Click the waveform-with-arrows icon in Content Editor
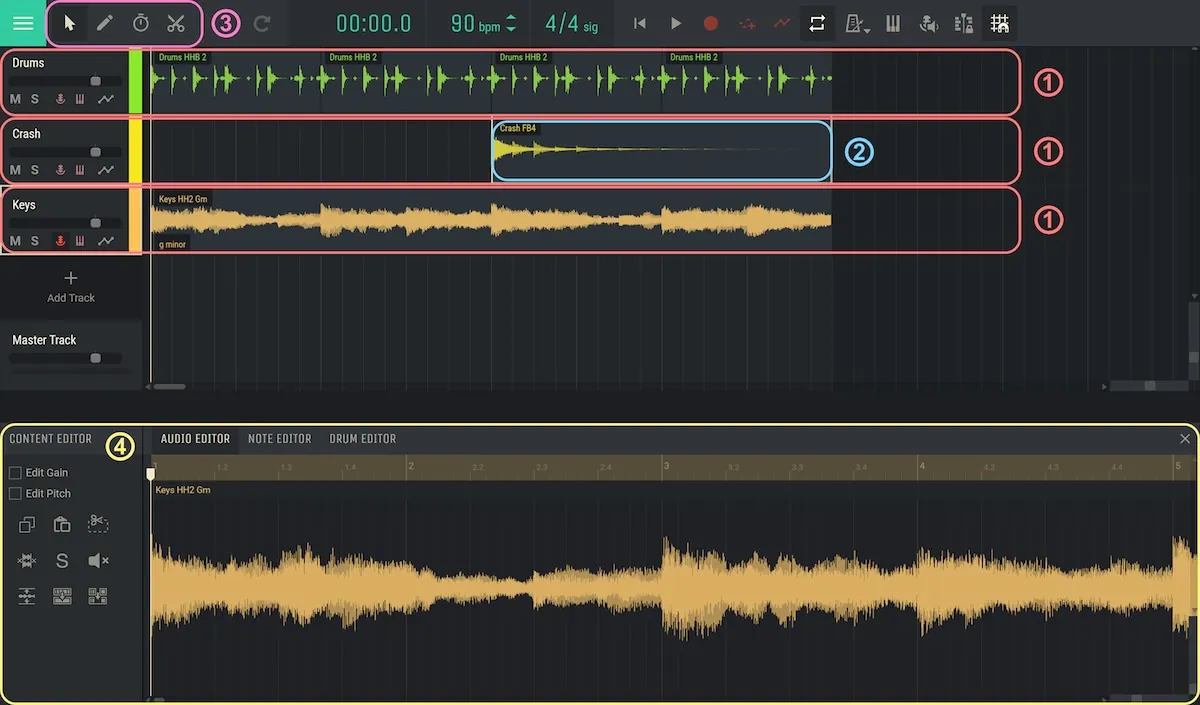 pyautogui.click(x=27, y=561)
